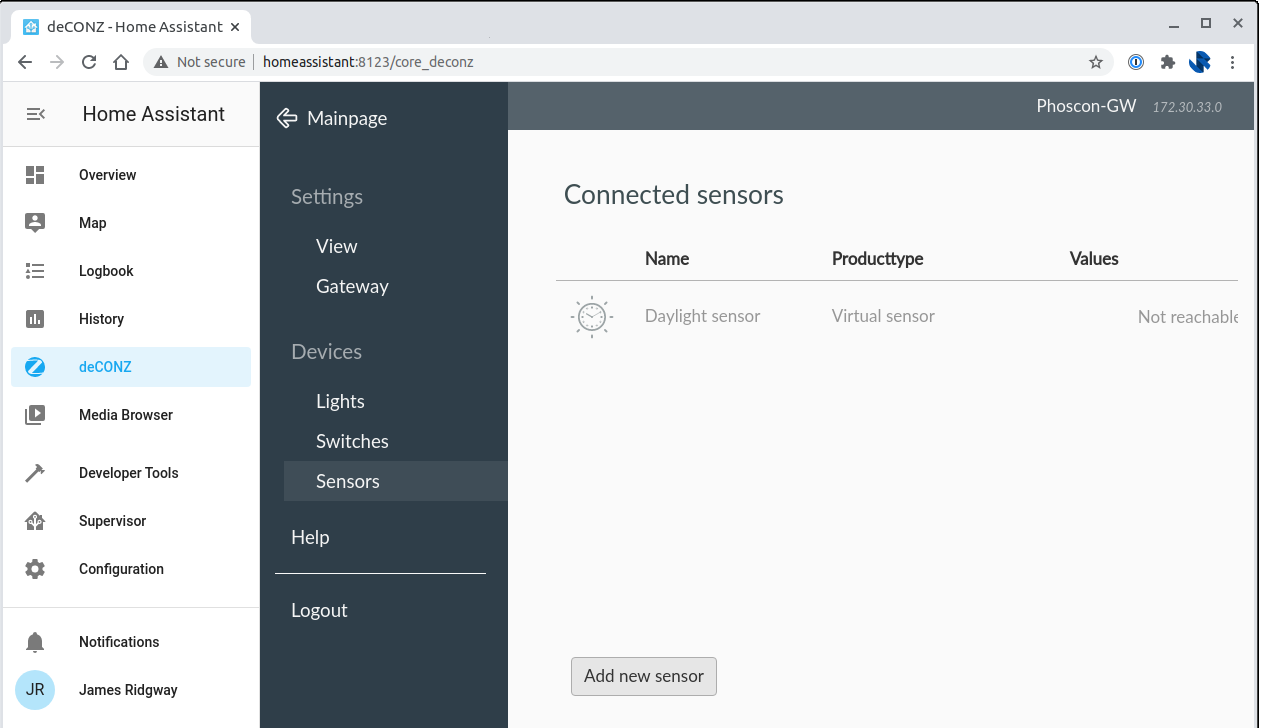Screen dimensions: 1261x728
Task: Click the Supervisor icon in sidebar
Action: [x=35, y=521]
